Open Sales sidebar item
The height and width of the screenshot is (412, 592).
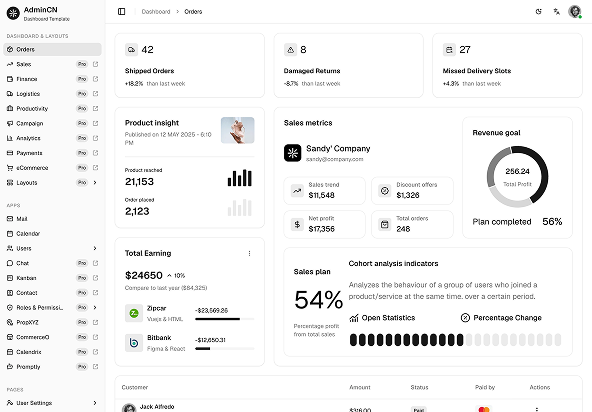click(x=52, y=64)
